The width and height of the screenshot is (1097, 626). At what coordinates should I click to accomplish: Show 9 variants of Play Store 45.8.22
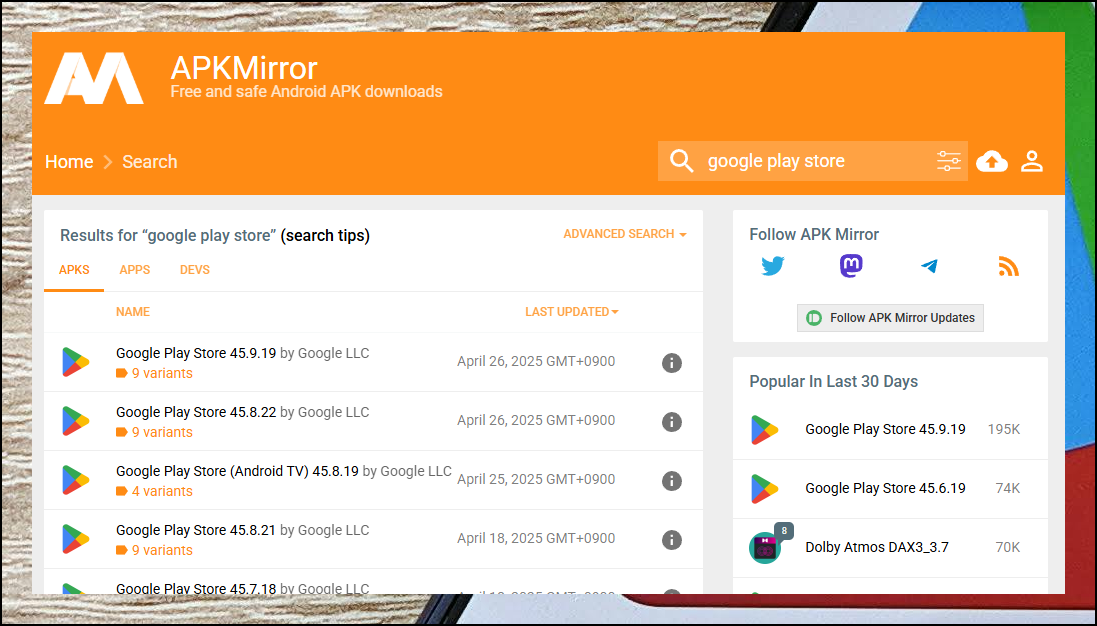pyautogui.click(x=162, y=432)
